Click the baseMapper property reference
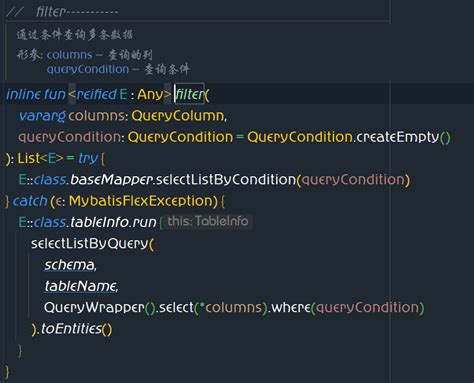 click(x=111, y=180)
